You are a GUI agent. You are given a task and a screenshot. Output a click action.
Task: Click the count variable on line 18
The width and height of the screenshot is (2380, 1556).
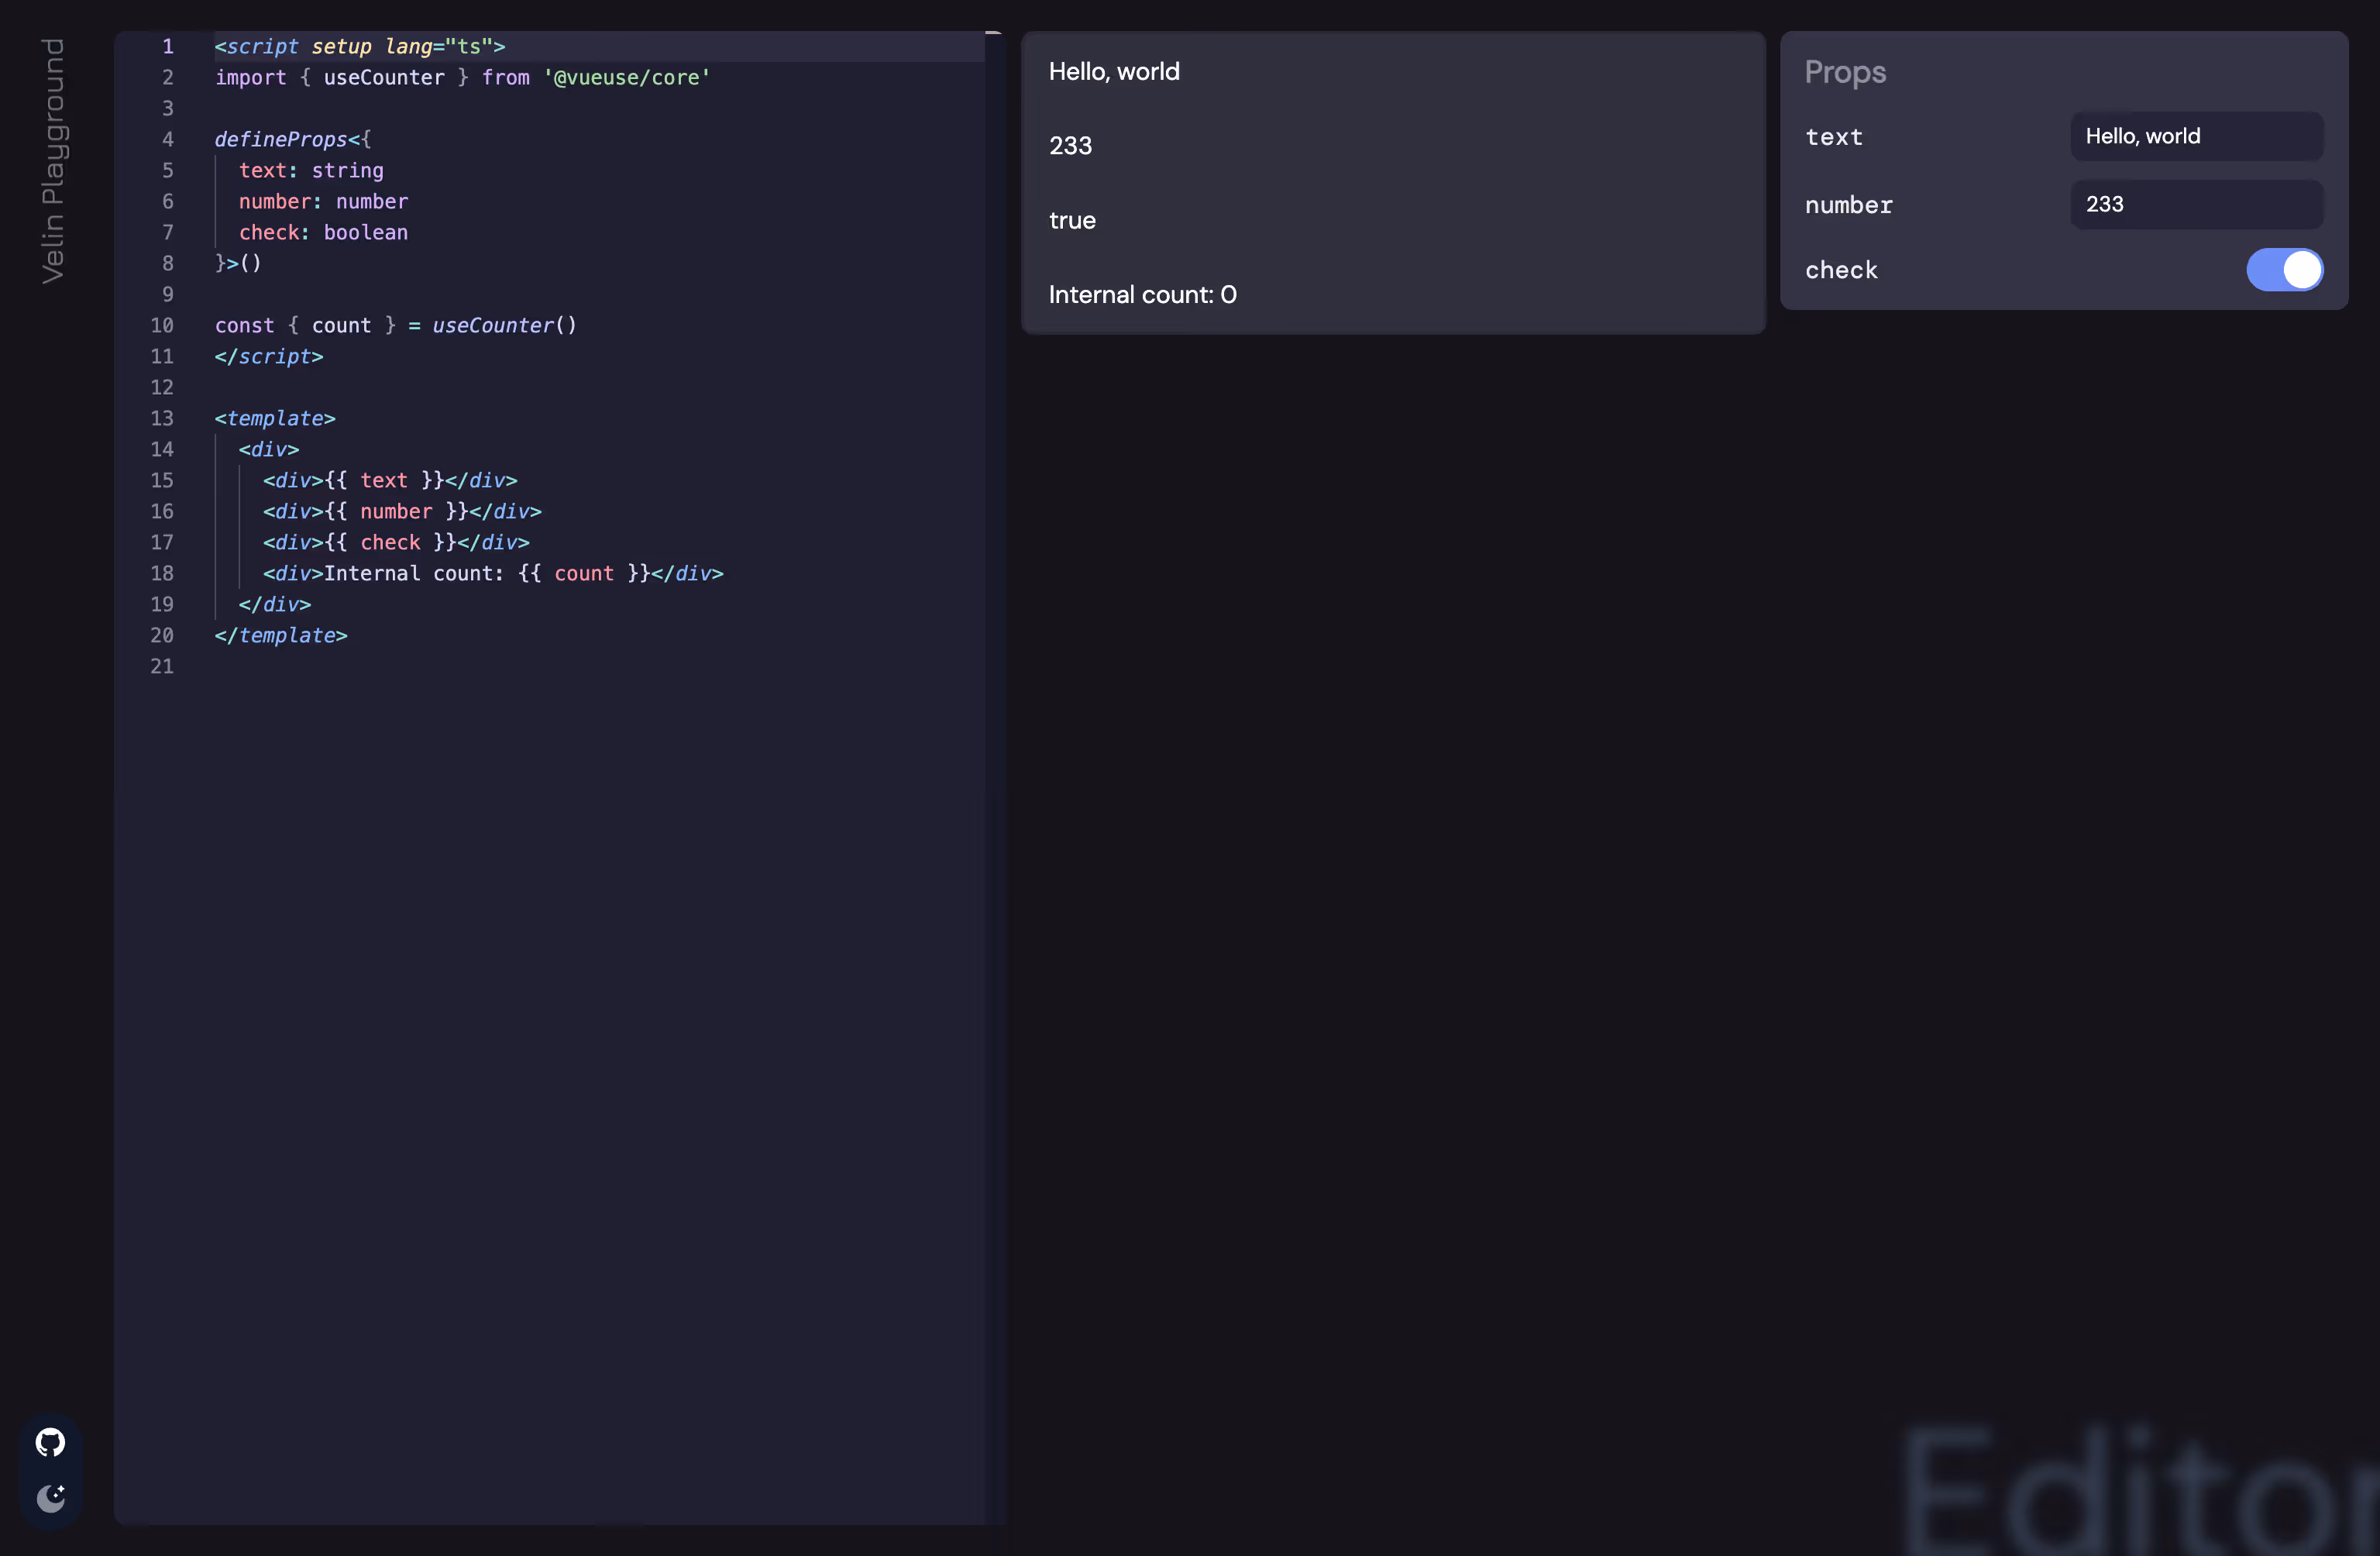583,573
